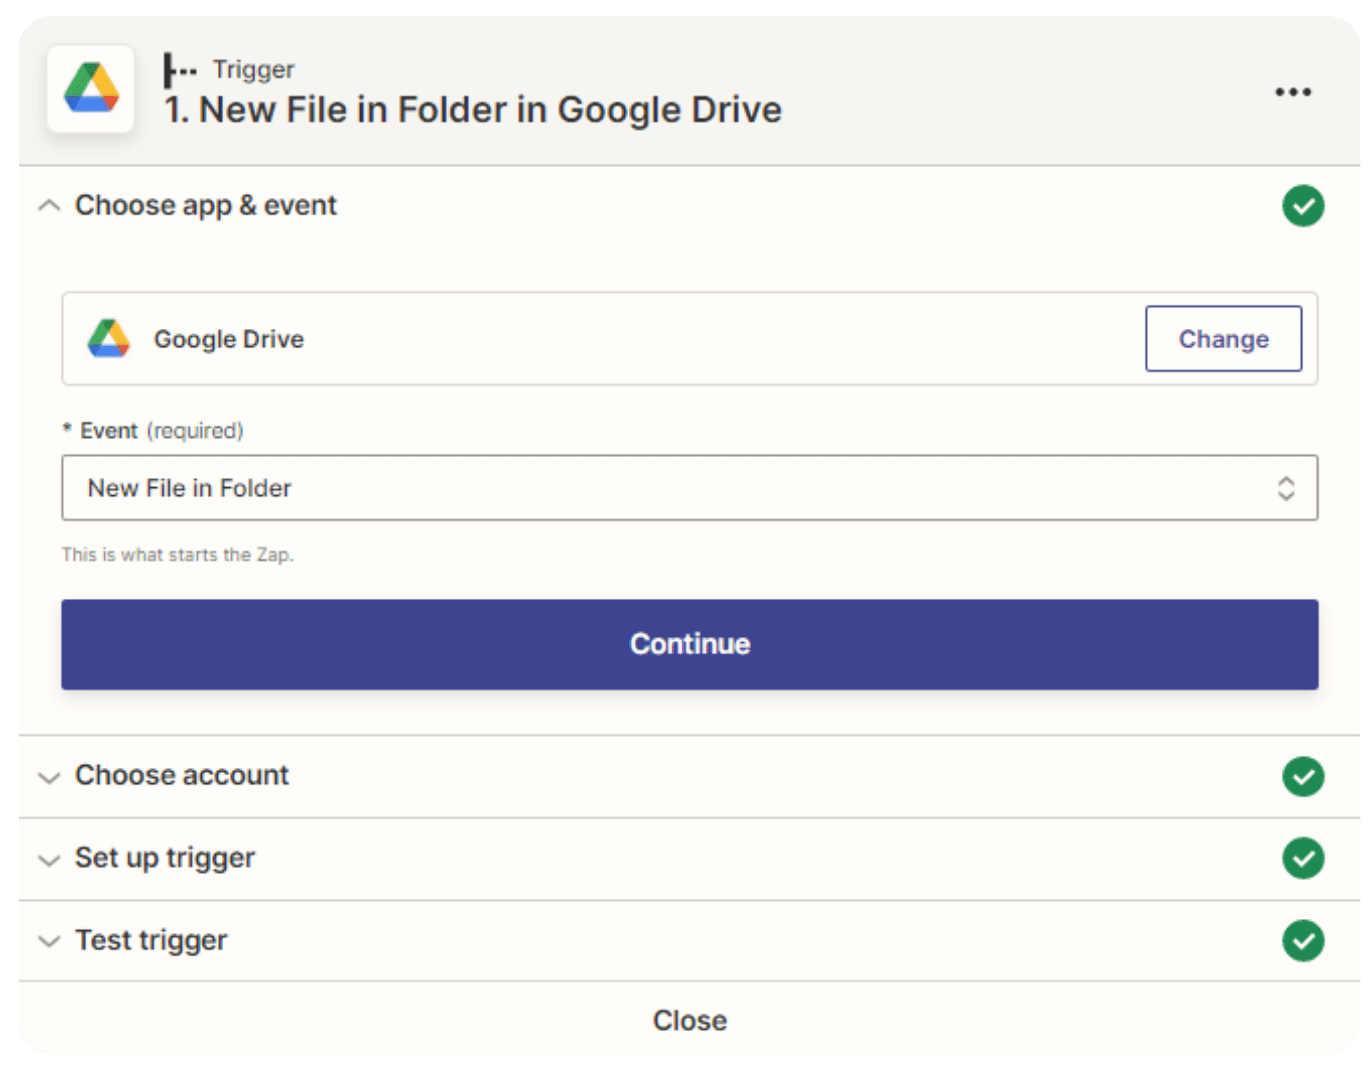Click green checkmark for Choose account
The width and height of the screenshot is (1368, 1076).
1303,776
